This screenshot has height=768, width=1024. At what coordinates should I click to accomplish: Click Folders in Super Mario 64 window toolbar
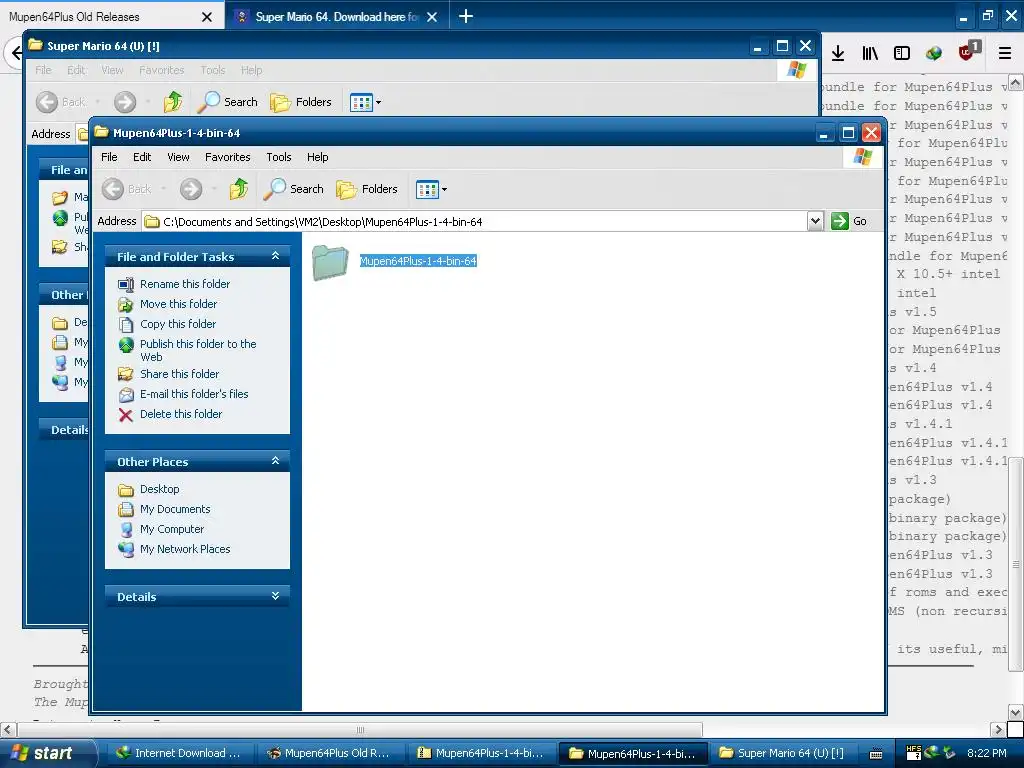click(301, 102)
